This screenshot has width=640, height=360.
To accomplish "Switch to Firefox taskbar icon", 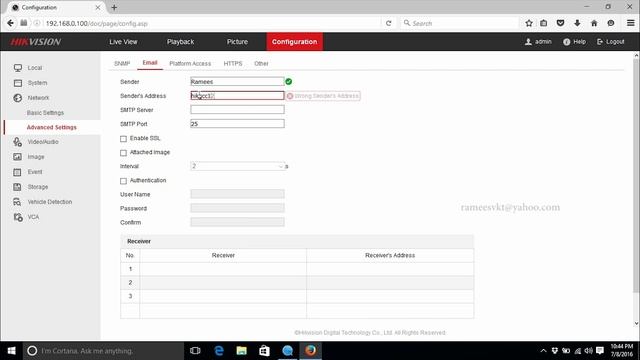I will [310, 351].
